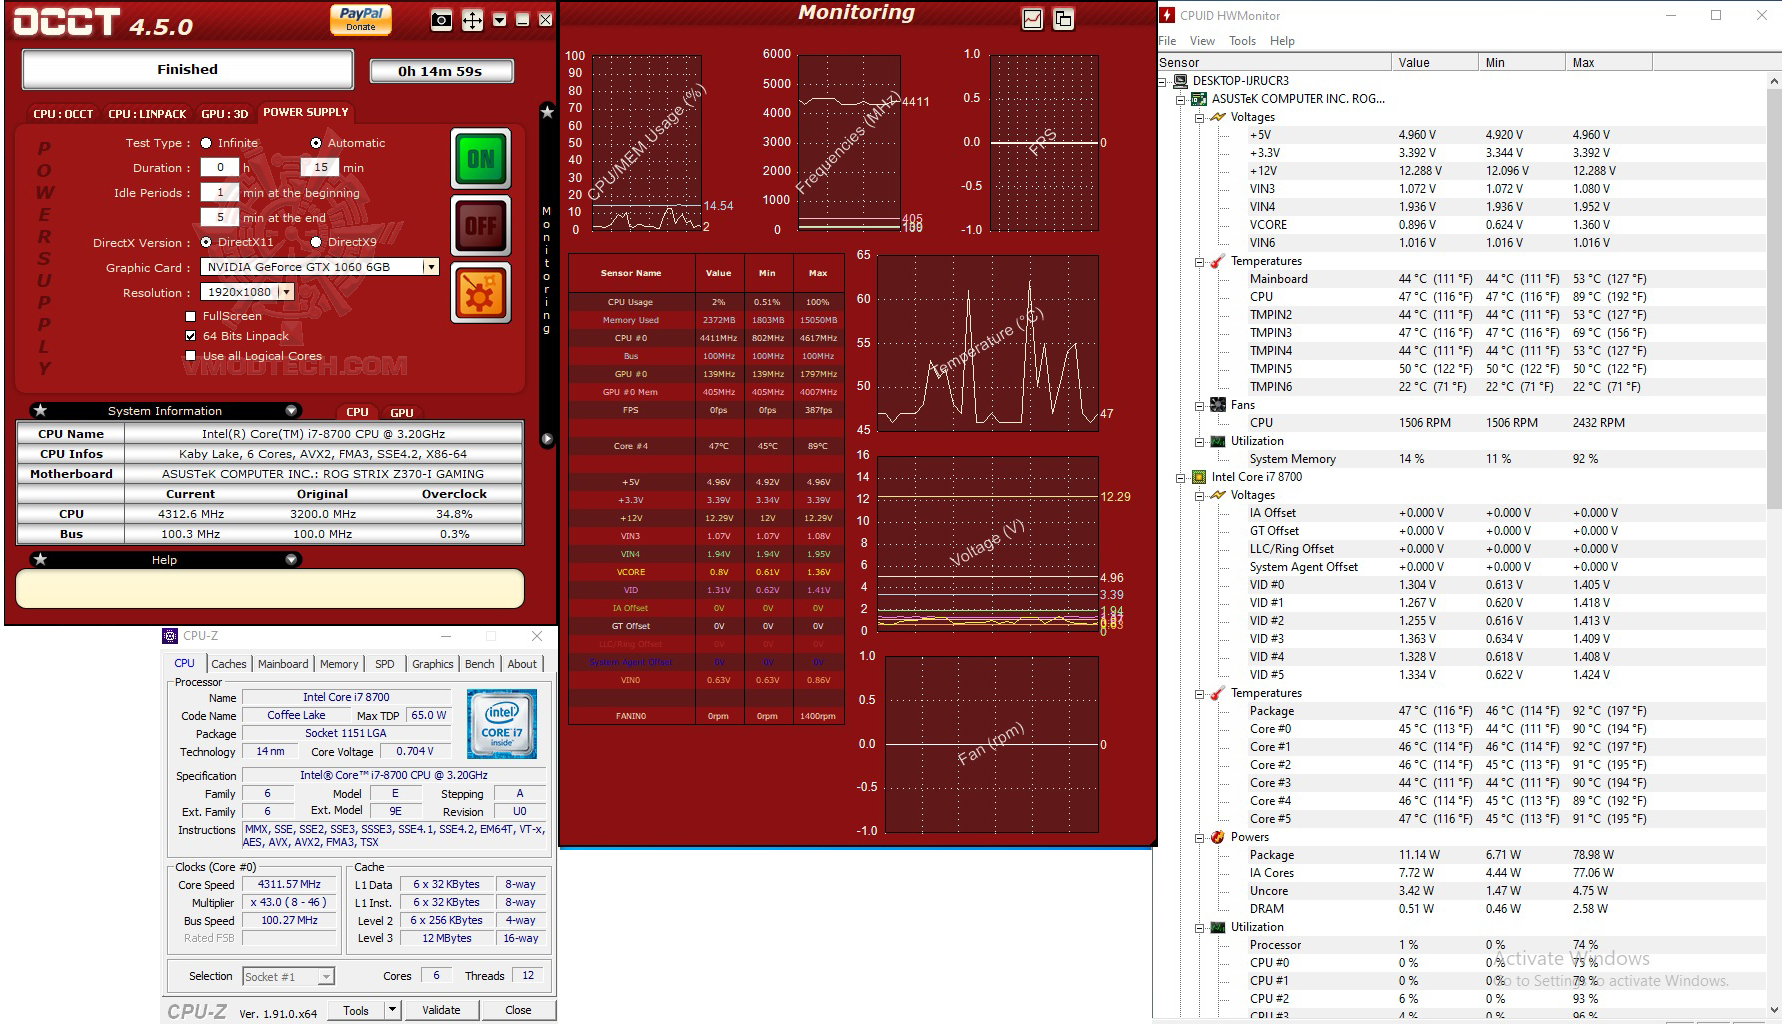
Task: Click the OCCT move-window crosshair icon
Action: click(x=472, y=20)
